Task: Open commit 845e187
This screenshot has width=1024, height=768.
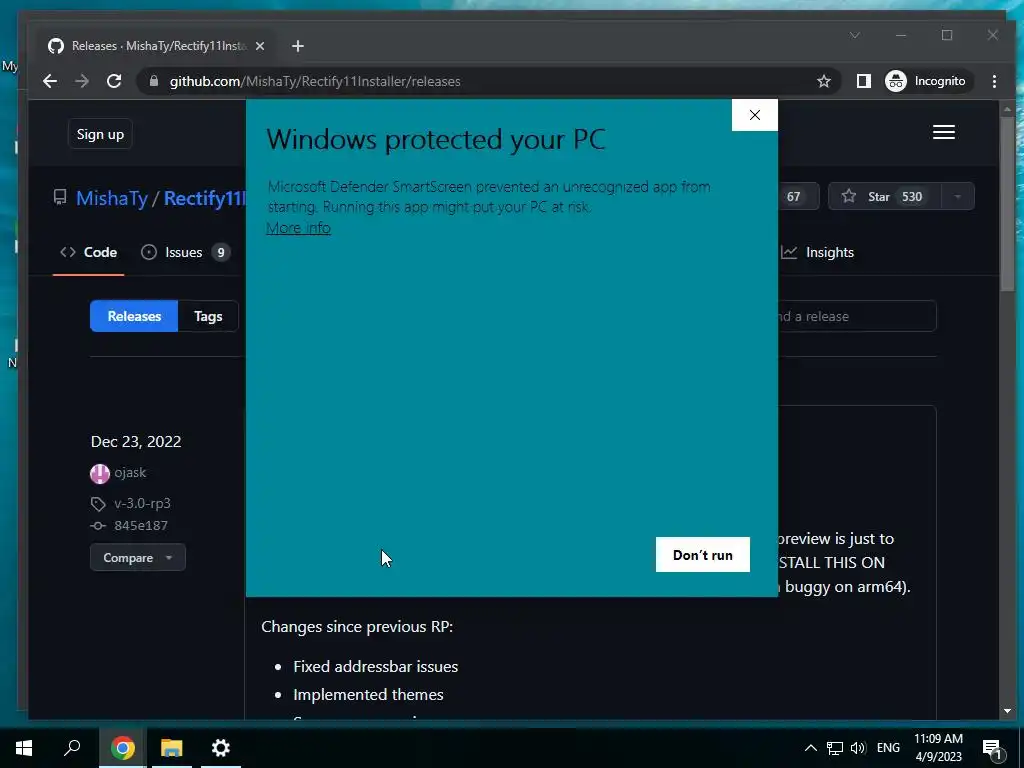Action: [x=141, y=525]
